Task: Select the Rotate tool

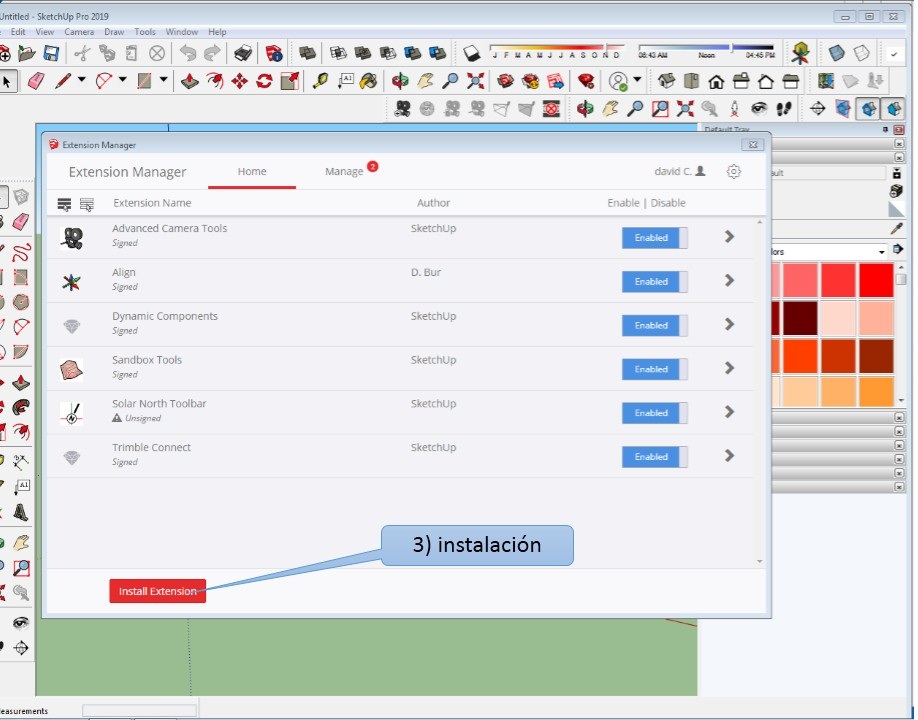Action: 264,81
